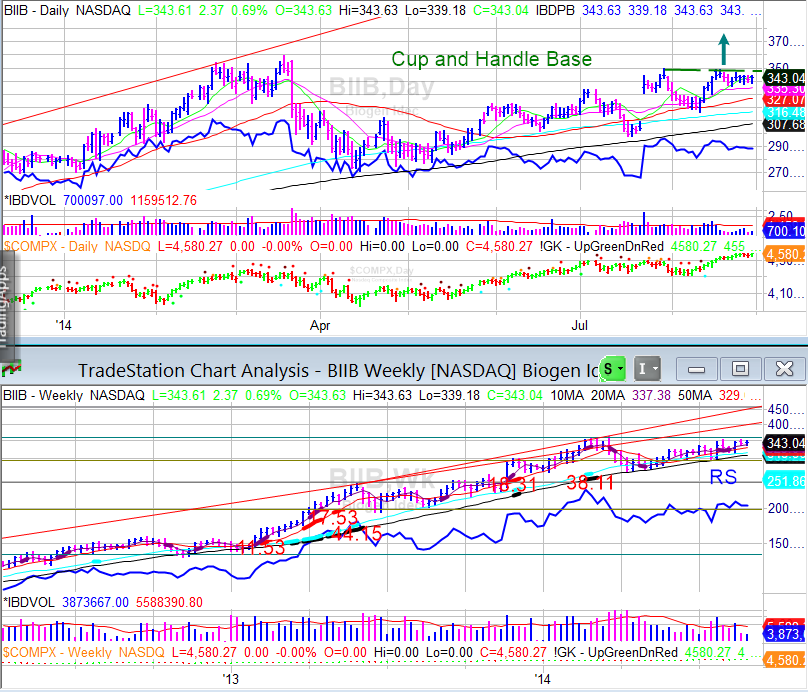Screen dimensions: 808x692
Task: Click the 'Jul' date label on daily axis
Action: 580,326
